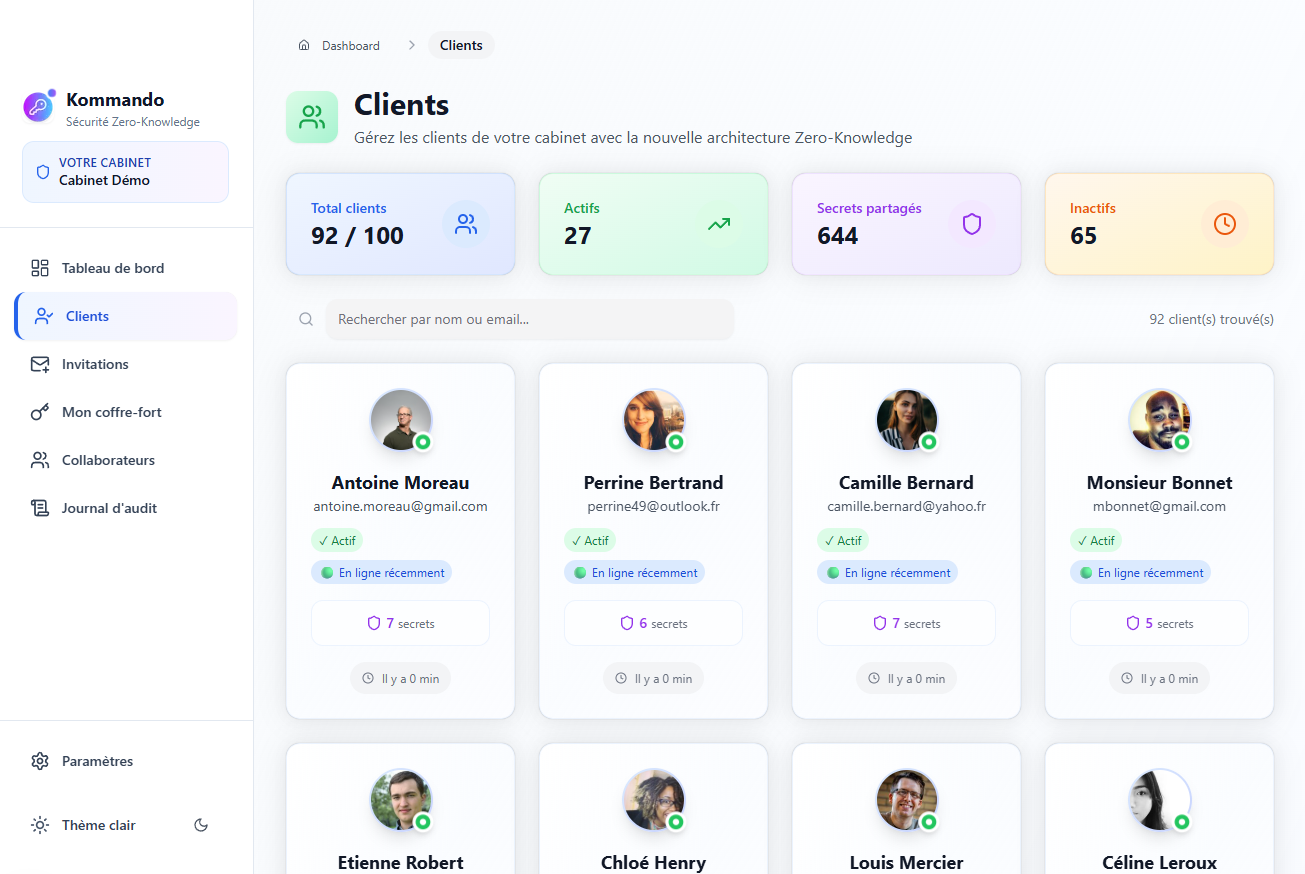This screenshot has height=874, width=1305.
Task: Click the Mon coffre-fort key icon
Action: click(x=40, y=412)
